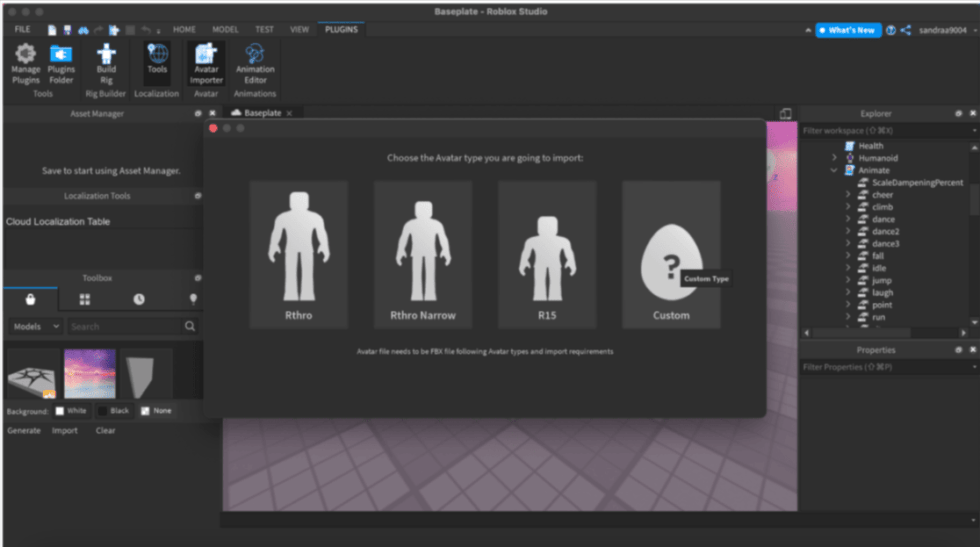Choose the R15 avatar type

pyautogui.click(x=548, y=254)
